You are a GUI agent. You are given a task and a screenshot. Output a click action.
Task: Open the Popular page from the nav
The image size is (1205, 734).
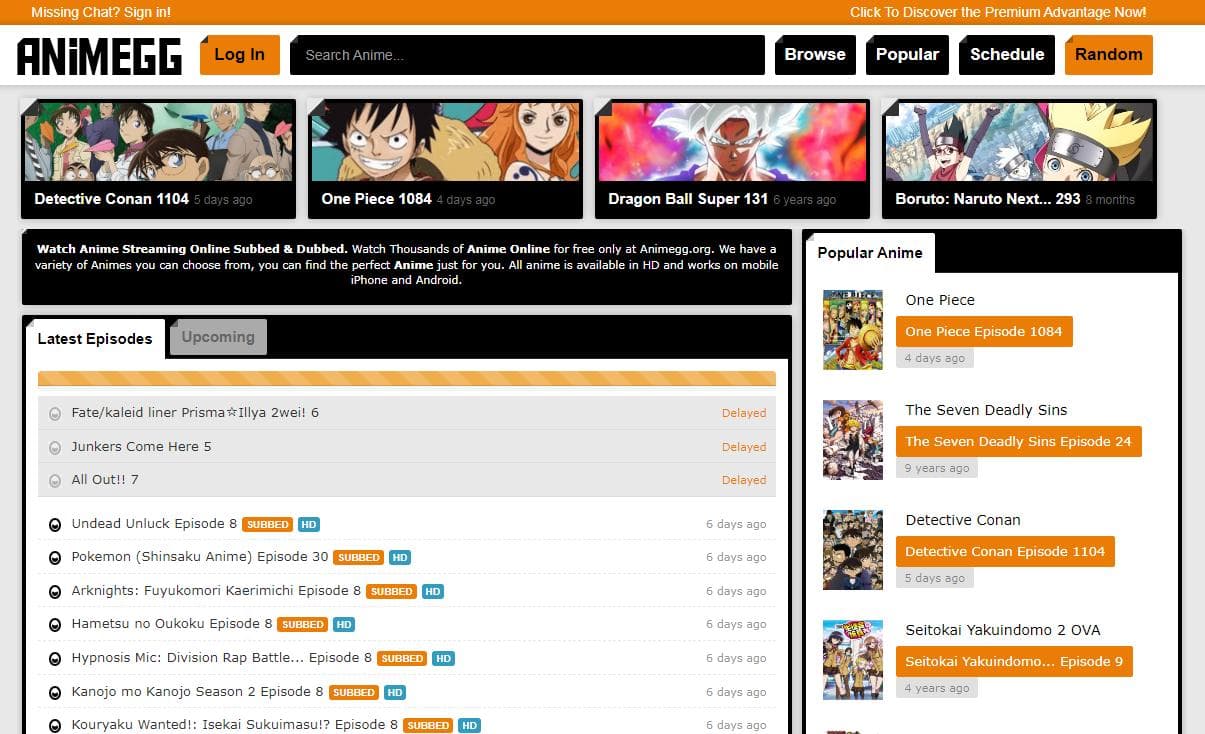click(907, 55)
